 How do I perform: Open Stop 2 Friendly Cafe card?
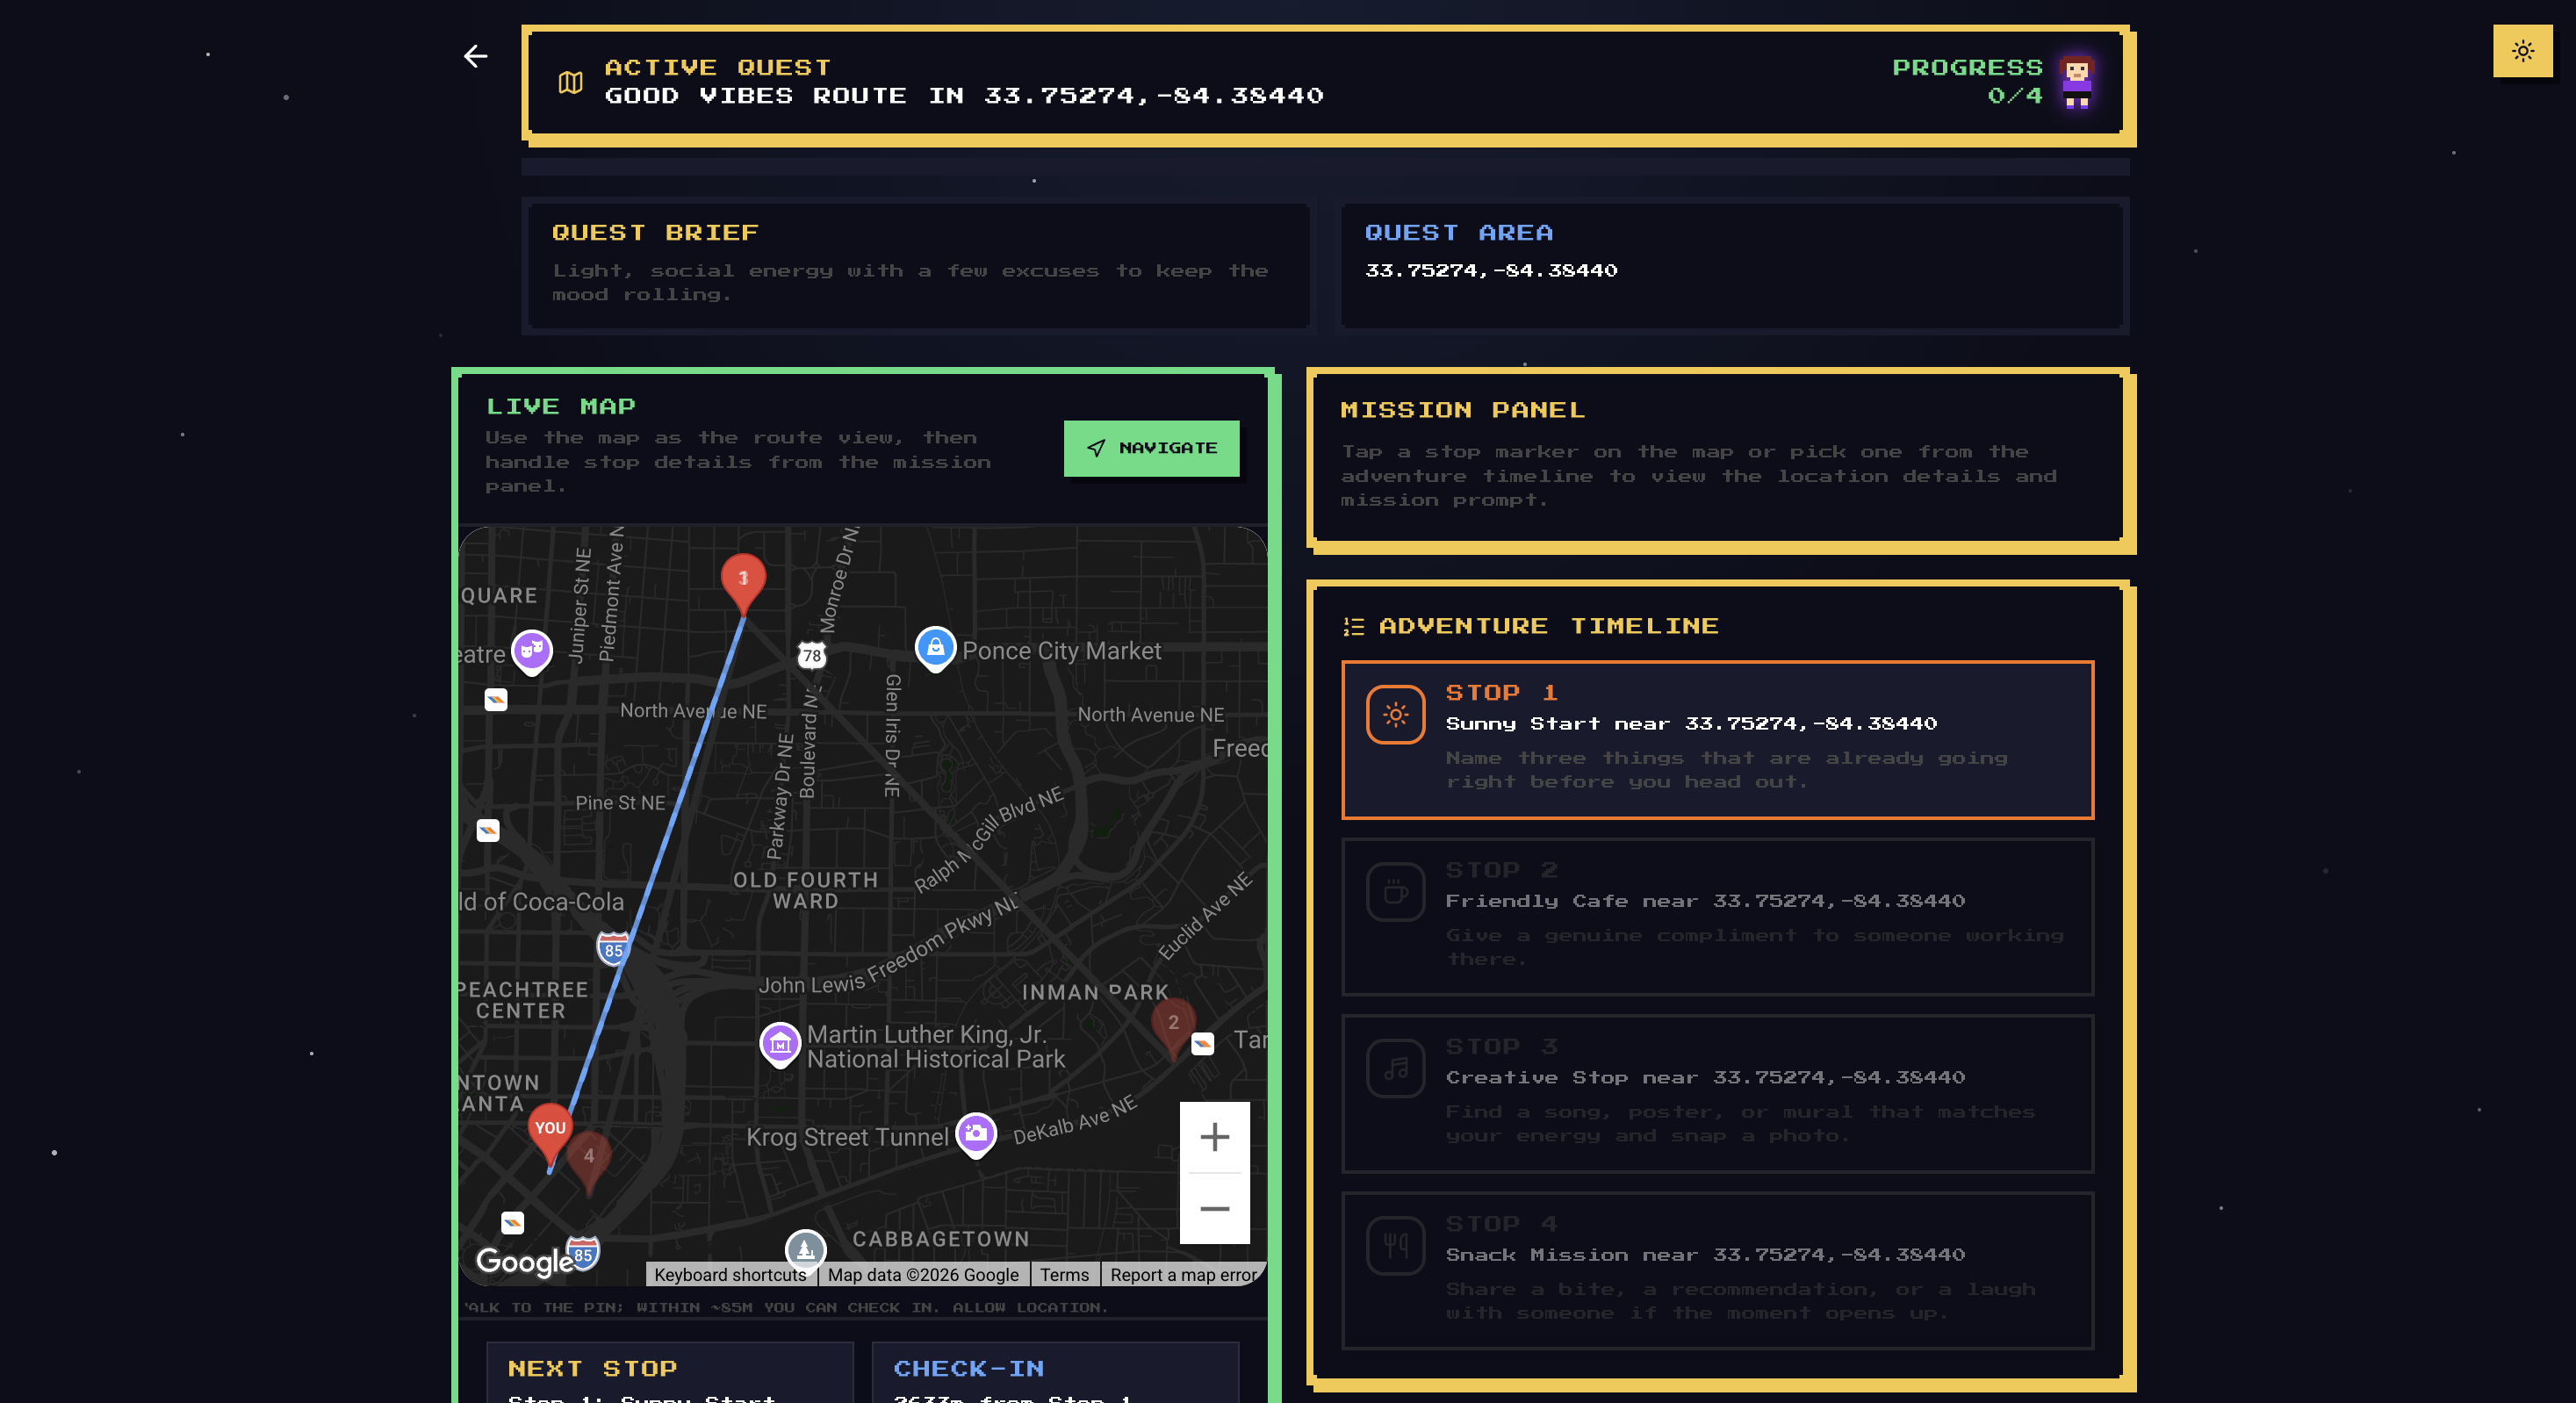1717,916
